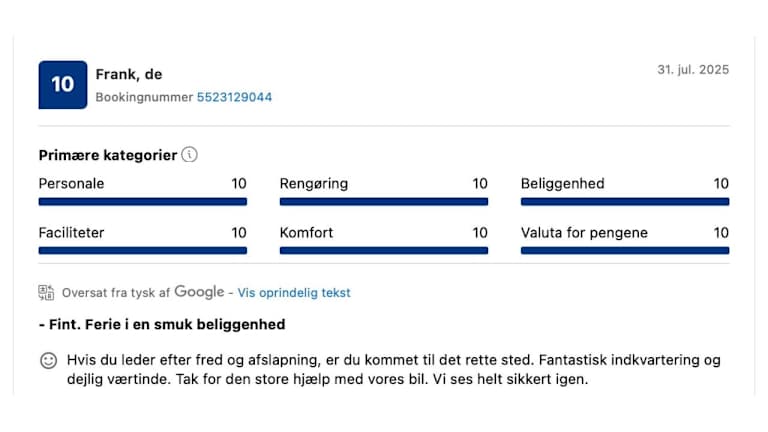Screen dimensions: 768x432
Task: Click the Beliggenhed rating bar
Action: click(x=624, y=201)
